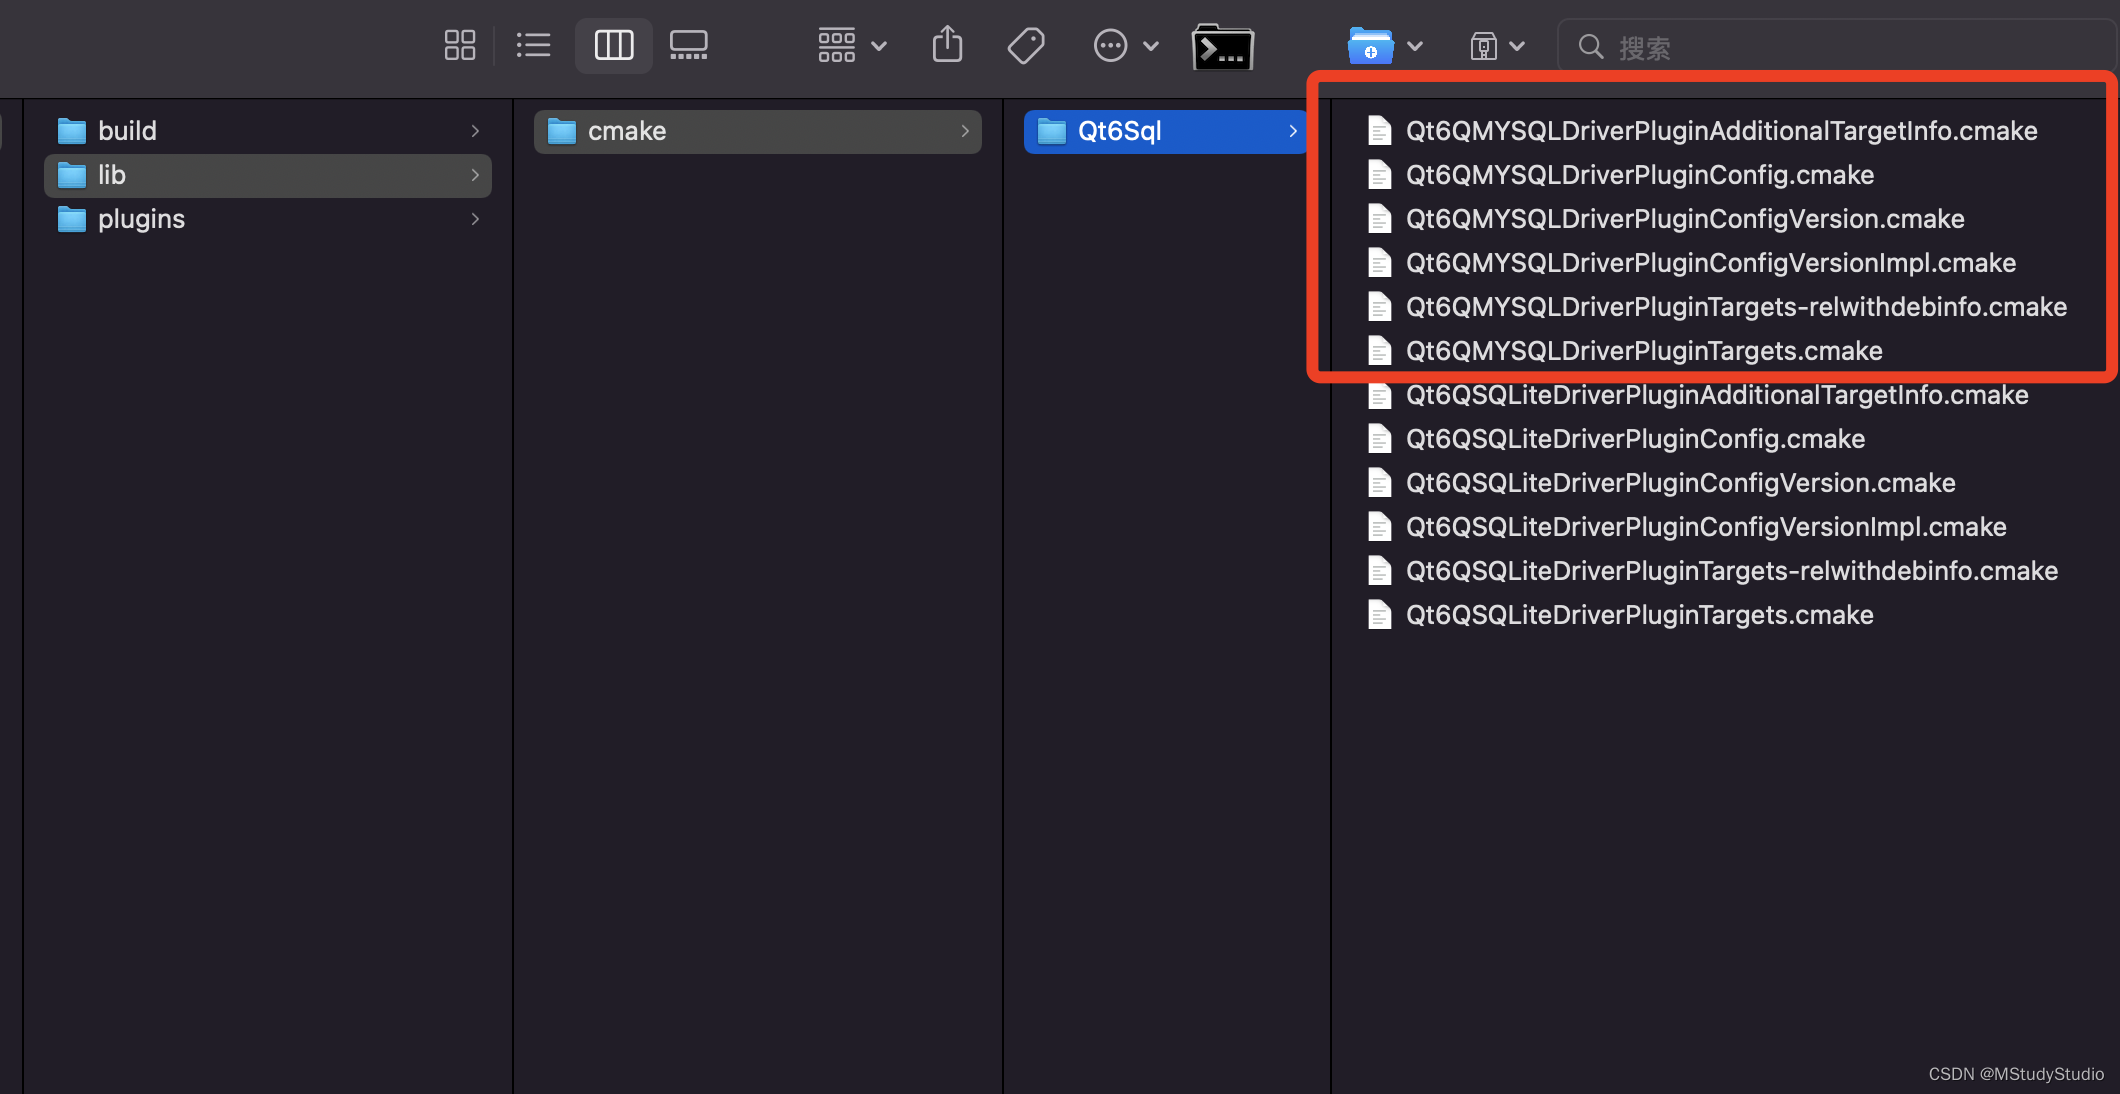Select the column view button
Image resolution: width=2120 pixels, height=1094 pixels.
click(x=614, y=45)
